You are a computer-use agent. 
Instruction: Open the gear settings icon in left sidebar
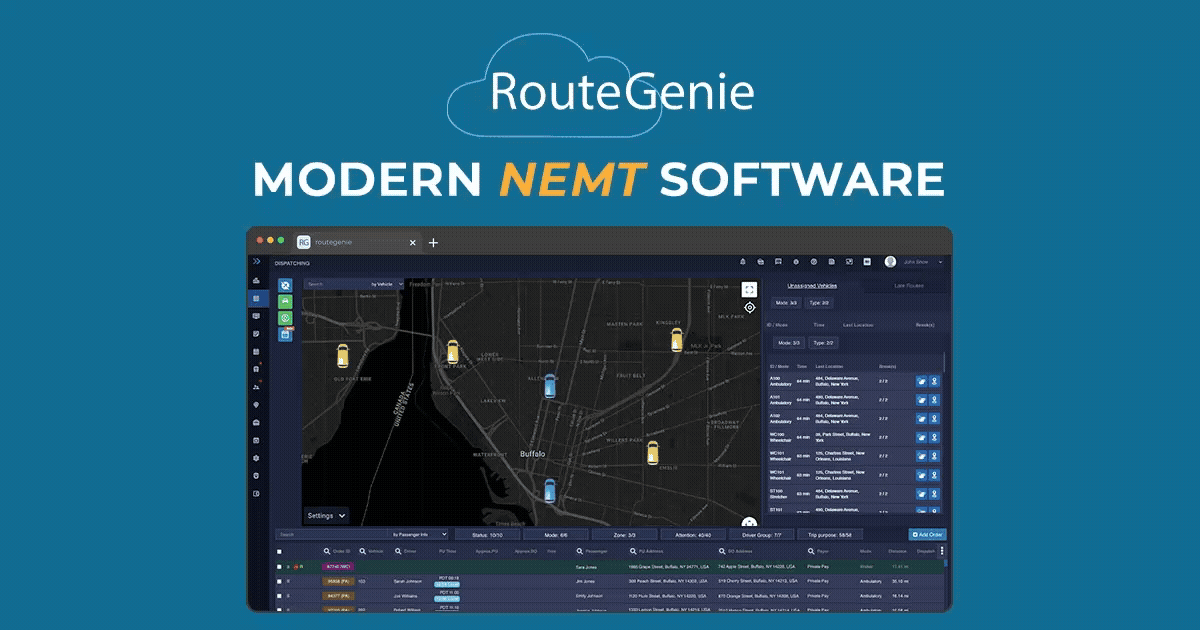click(257, 458)
